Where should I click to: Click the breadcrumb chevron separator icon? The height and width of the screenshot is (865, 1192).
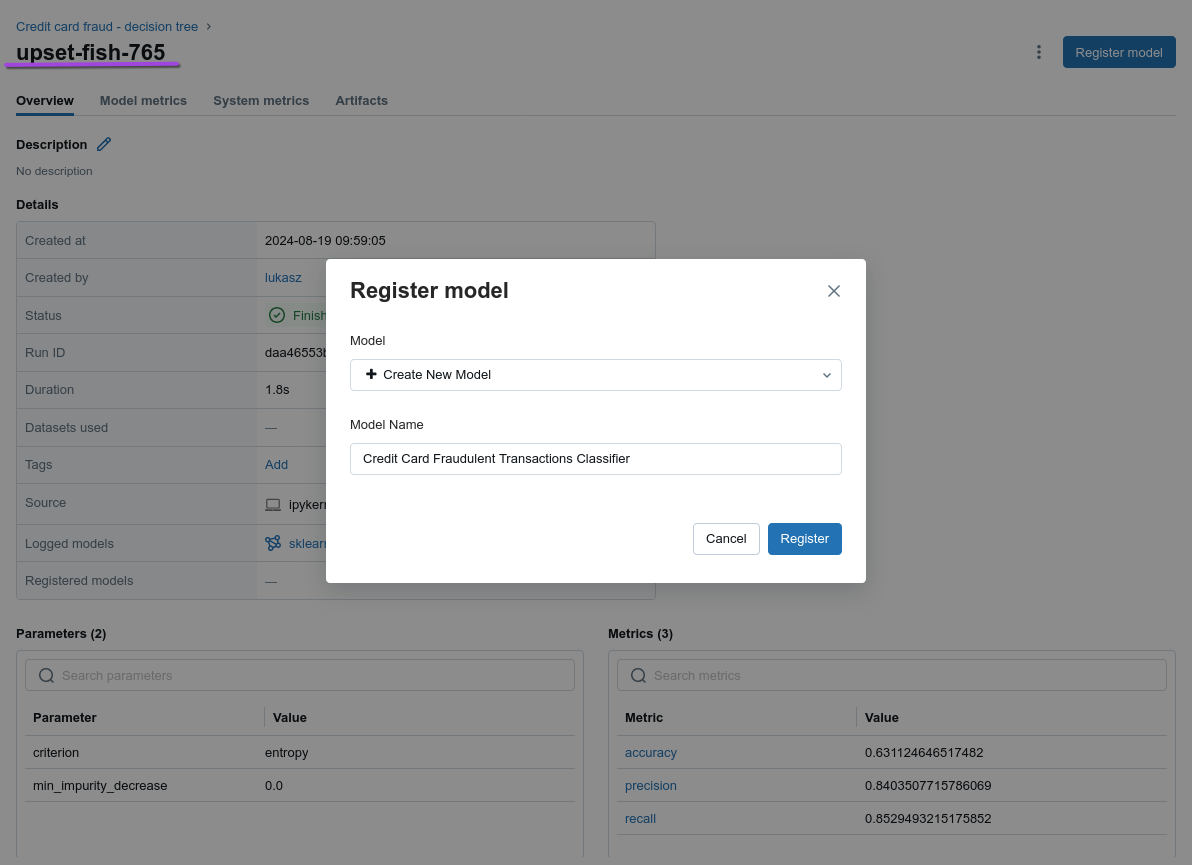point(208,27)
